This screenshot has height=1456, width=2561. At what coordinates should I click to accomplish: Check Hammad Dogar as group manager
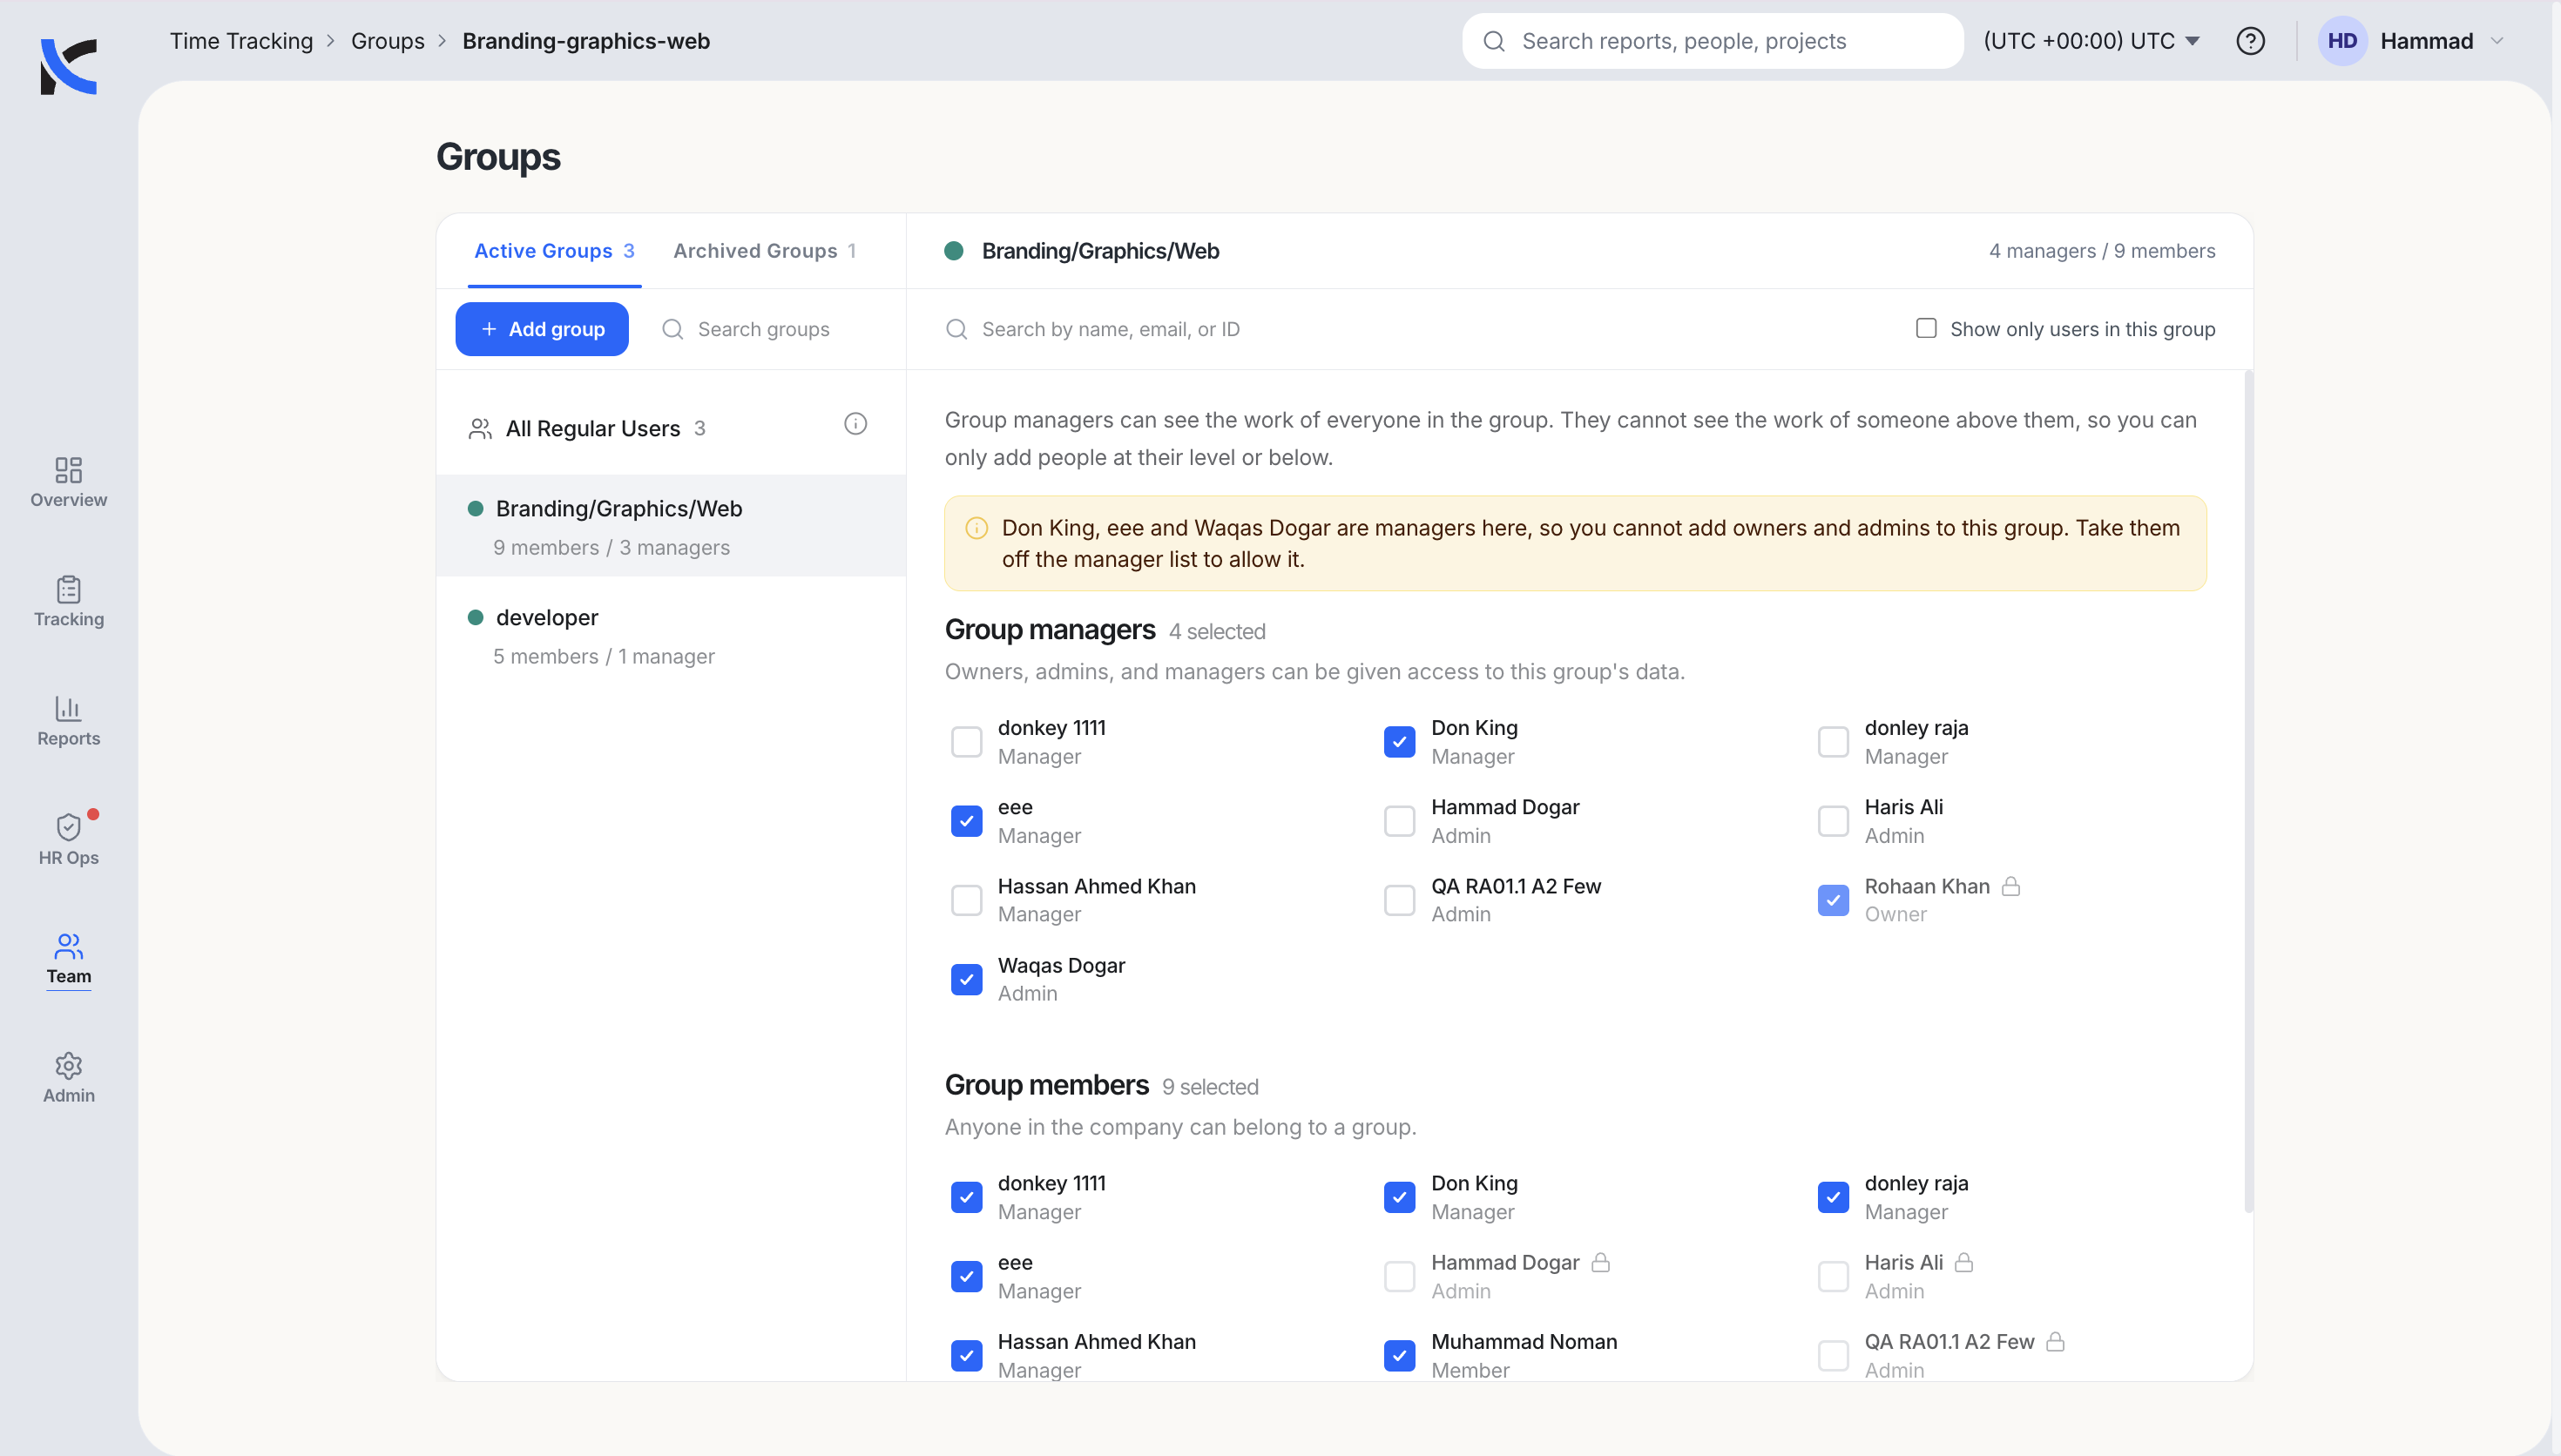[1399, 821]
